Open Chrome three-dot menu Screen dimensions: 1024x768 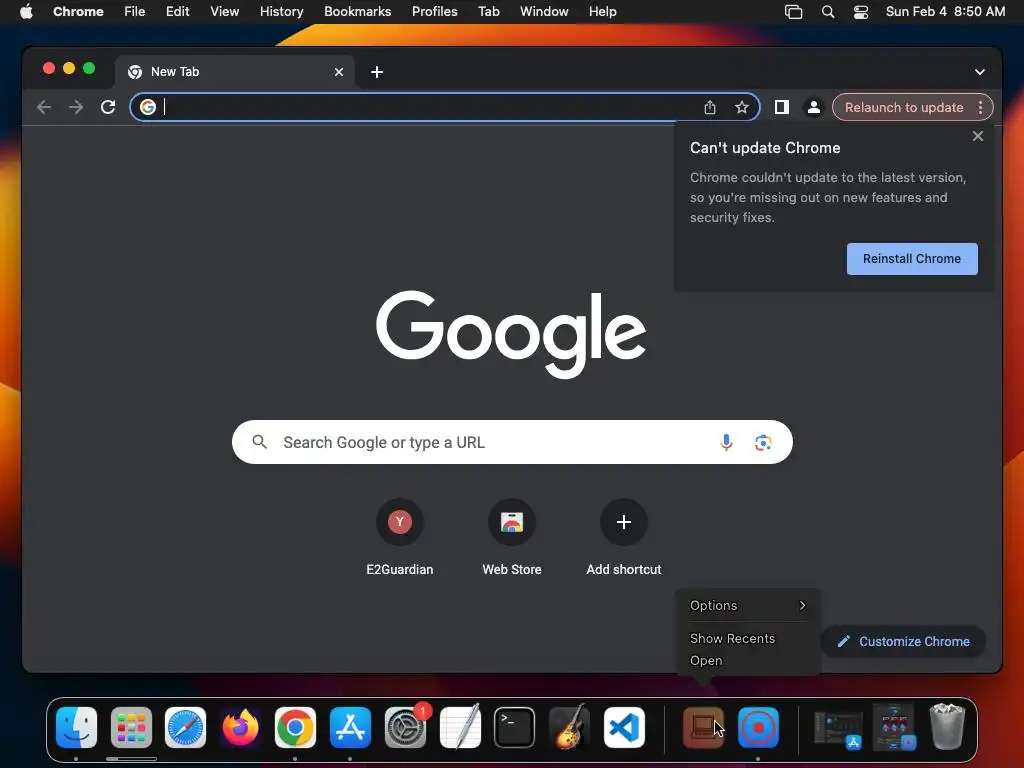pos(980,107)
